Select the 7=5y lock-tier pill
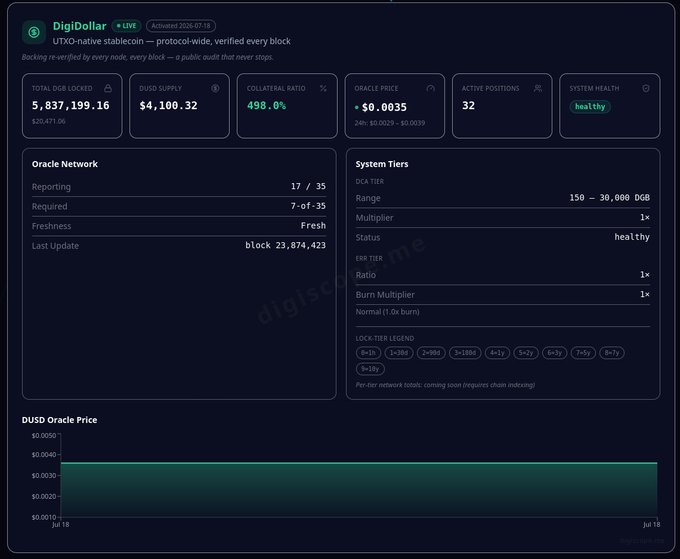 (x=583, y=353)
